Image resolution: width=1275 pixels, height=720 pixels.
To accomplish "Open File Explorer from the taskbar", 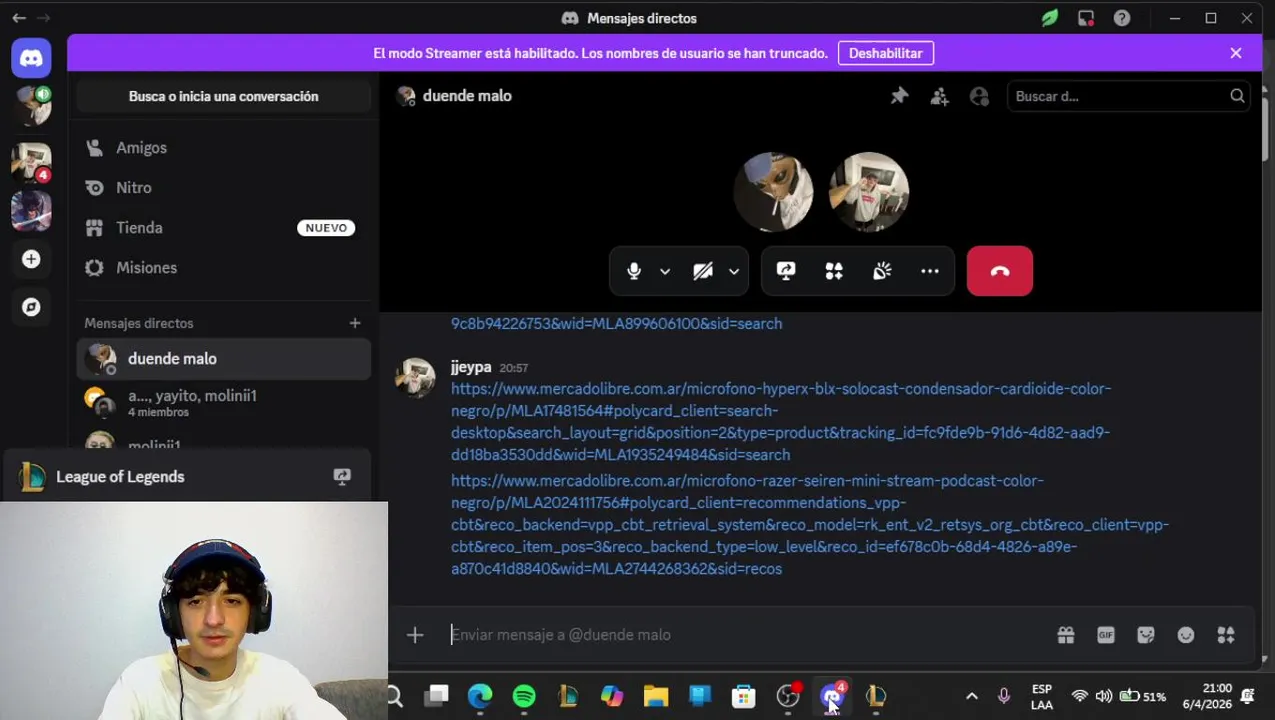I will click(x=656, y=696).
